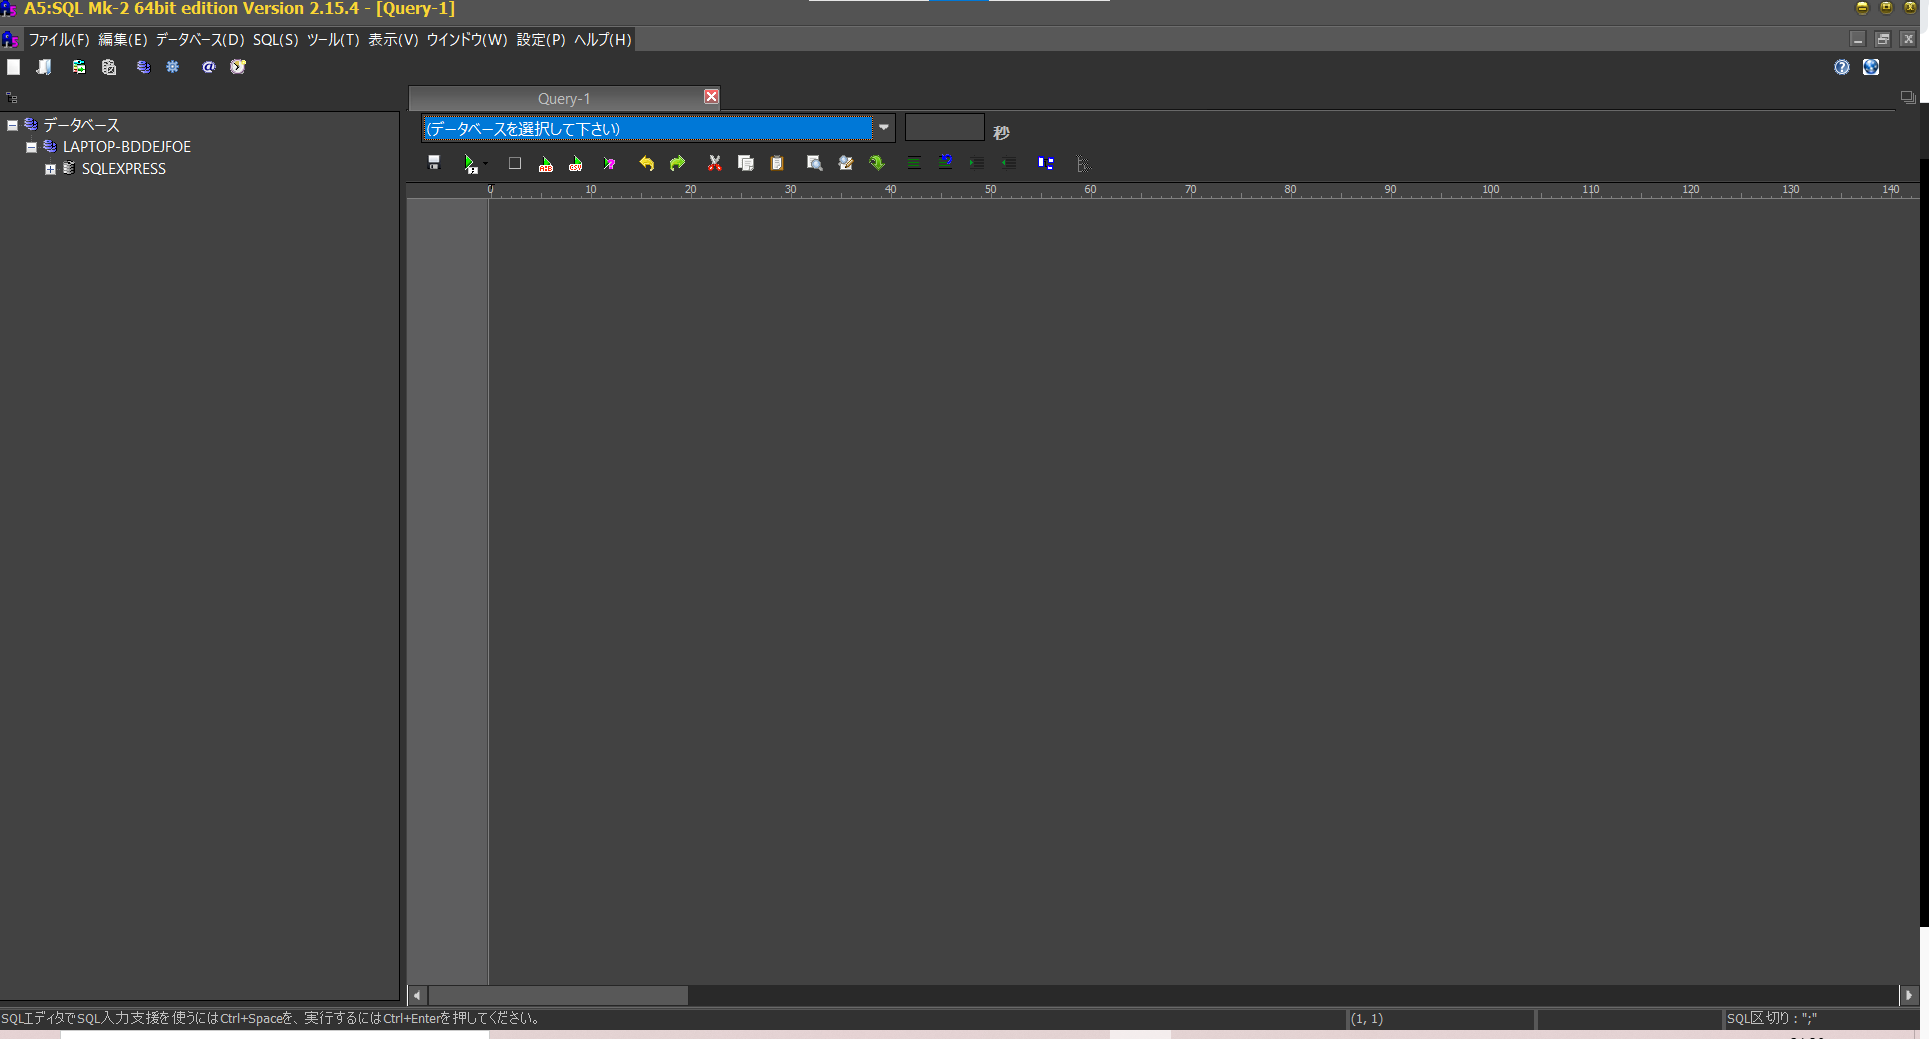Restore the inner Query-1 window
The height and width of the screenshot is (1039, 1929).
tap(1883, 39)
